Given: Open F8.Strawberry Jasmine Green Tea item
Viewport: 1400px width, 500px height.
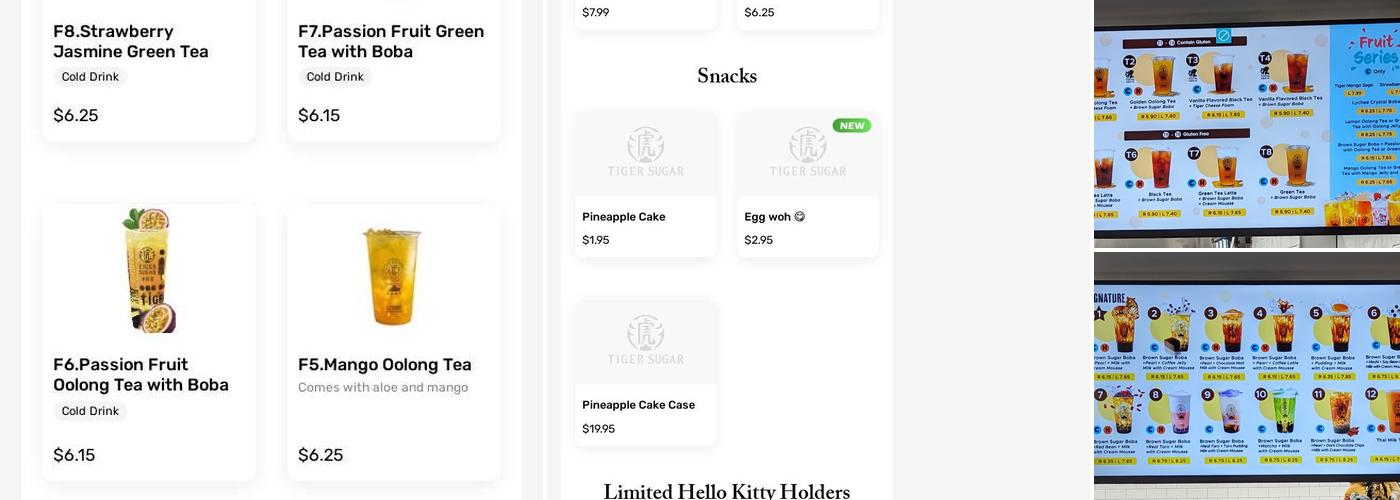Looking at the screenshot, I should point(131,41).
